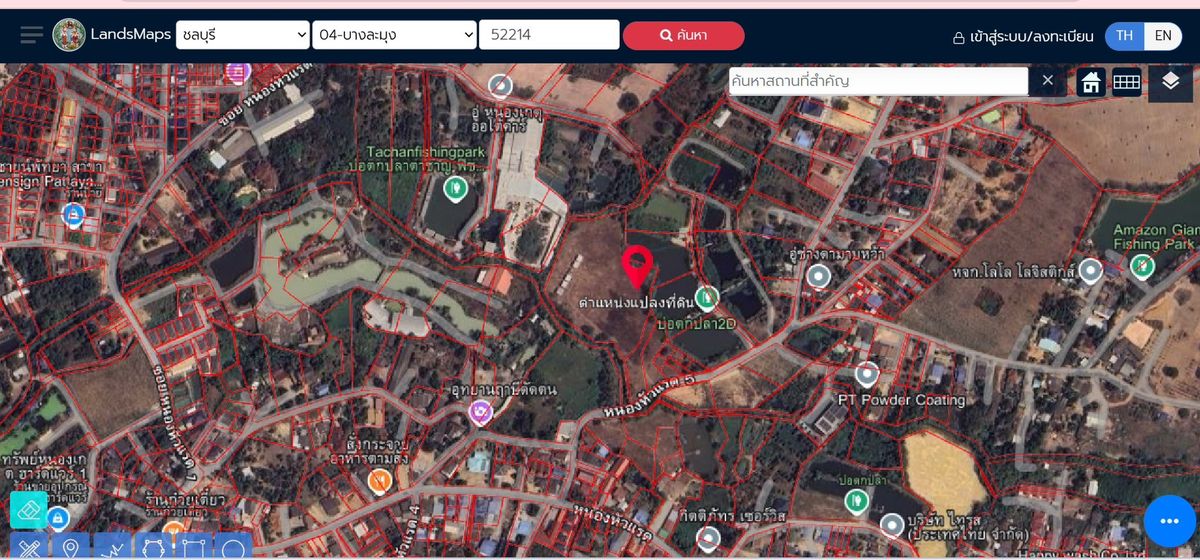1200x560 pixels.
Task: Clear the landmark search with X
Action: (x=1047, y=81)
